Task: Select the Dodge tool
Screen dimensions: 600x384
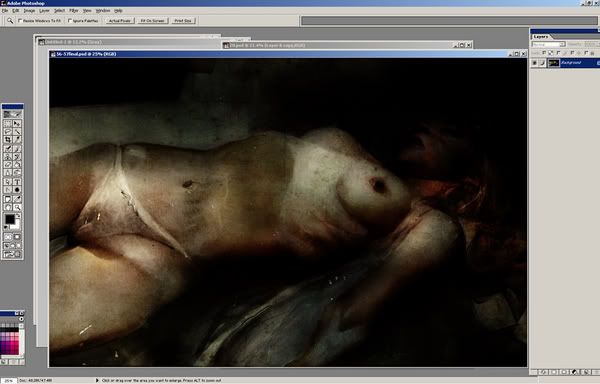Action: (17, 173)
